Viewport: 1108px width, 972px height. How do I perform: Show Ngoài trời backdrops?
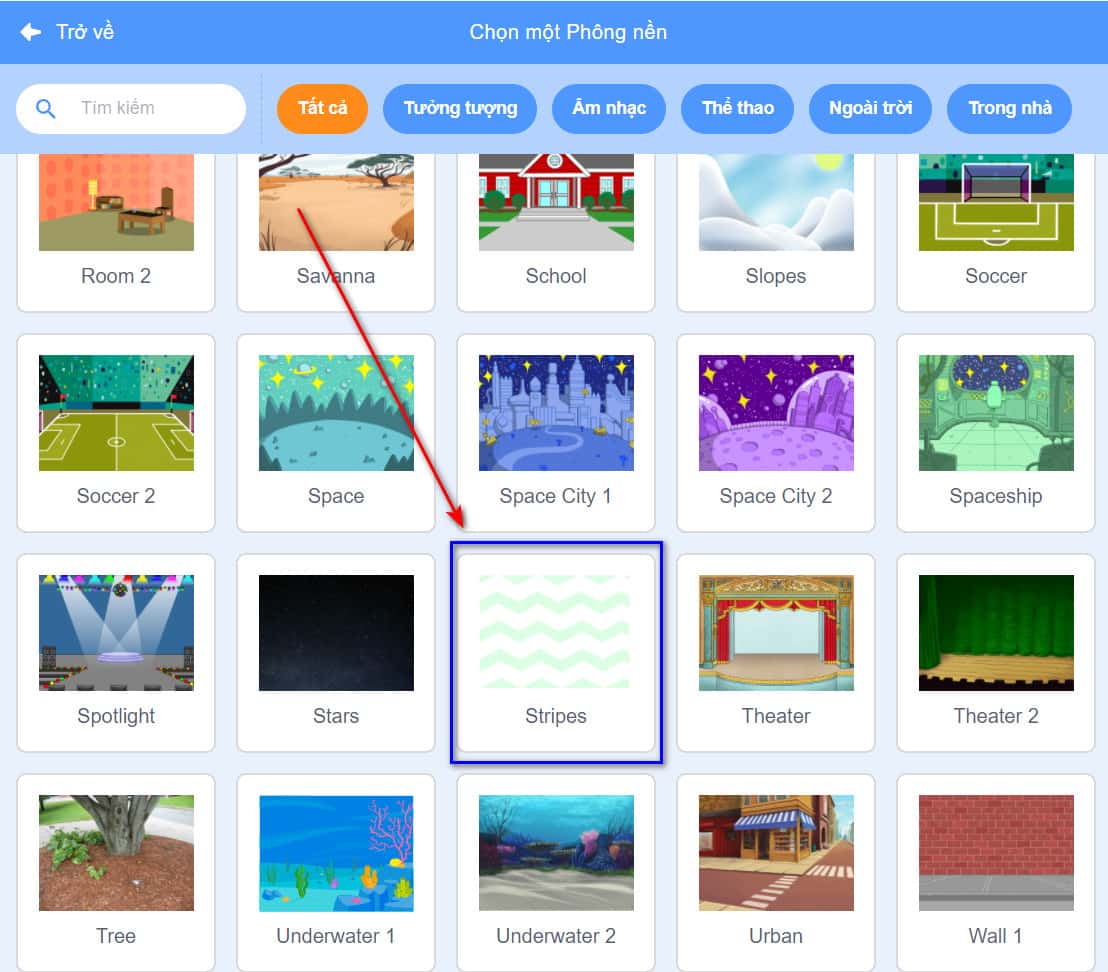pos(870,108)
